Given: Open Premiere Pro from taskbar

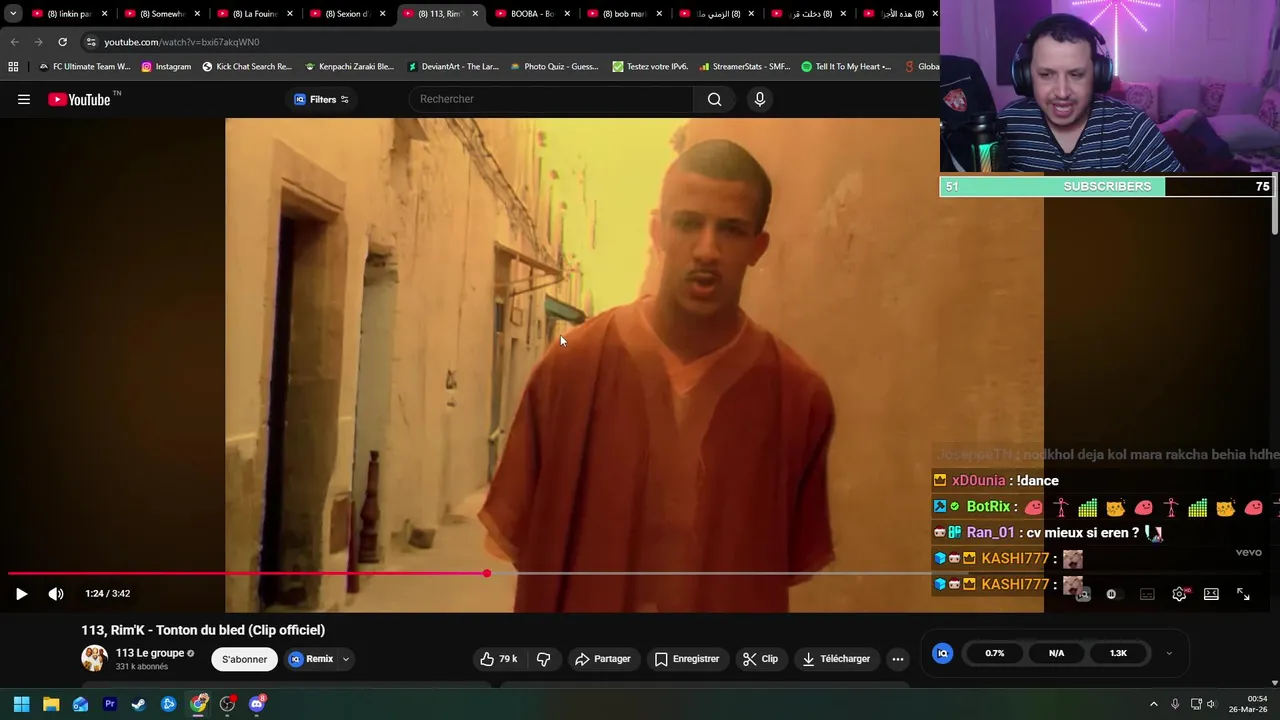Looking at the screenshot, I should [110, 704].
